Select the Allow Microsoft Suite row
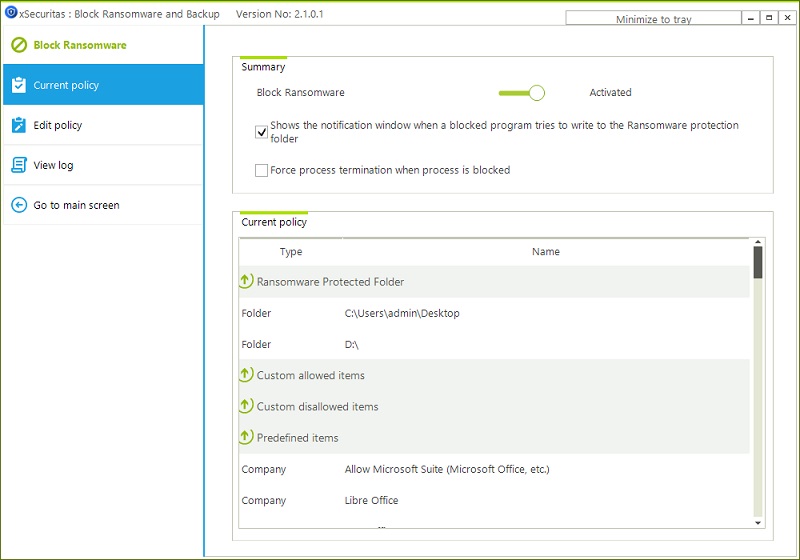Screen dimensions: 800x560 point(494,469)
